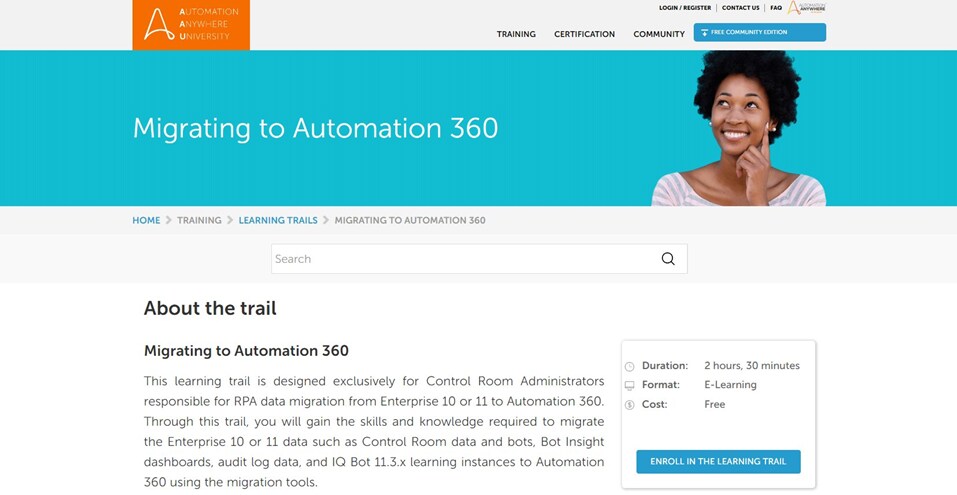Click the E-Learning format value
957x495 pixels.
point(730,385)
